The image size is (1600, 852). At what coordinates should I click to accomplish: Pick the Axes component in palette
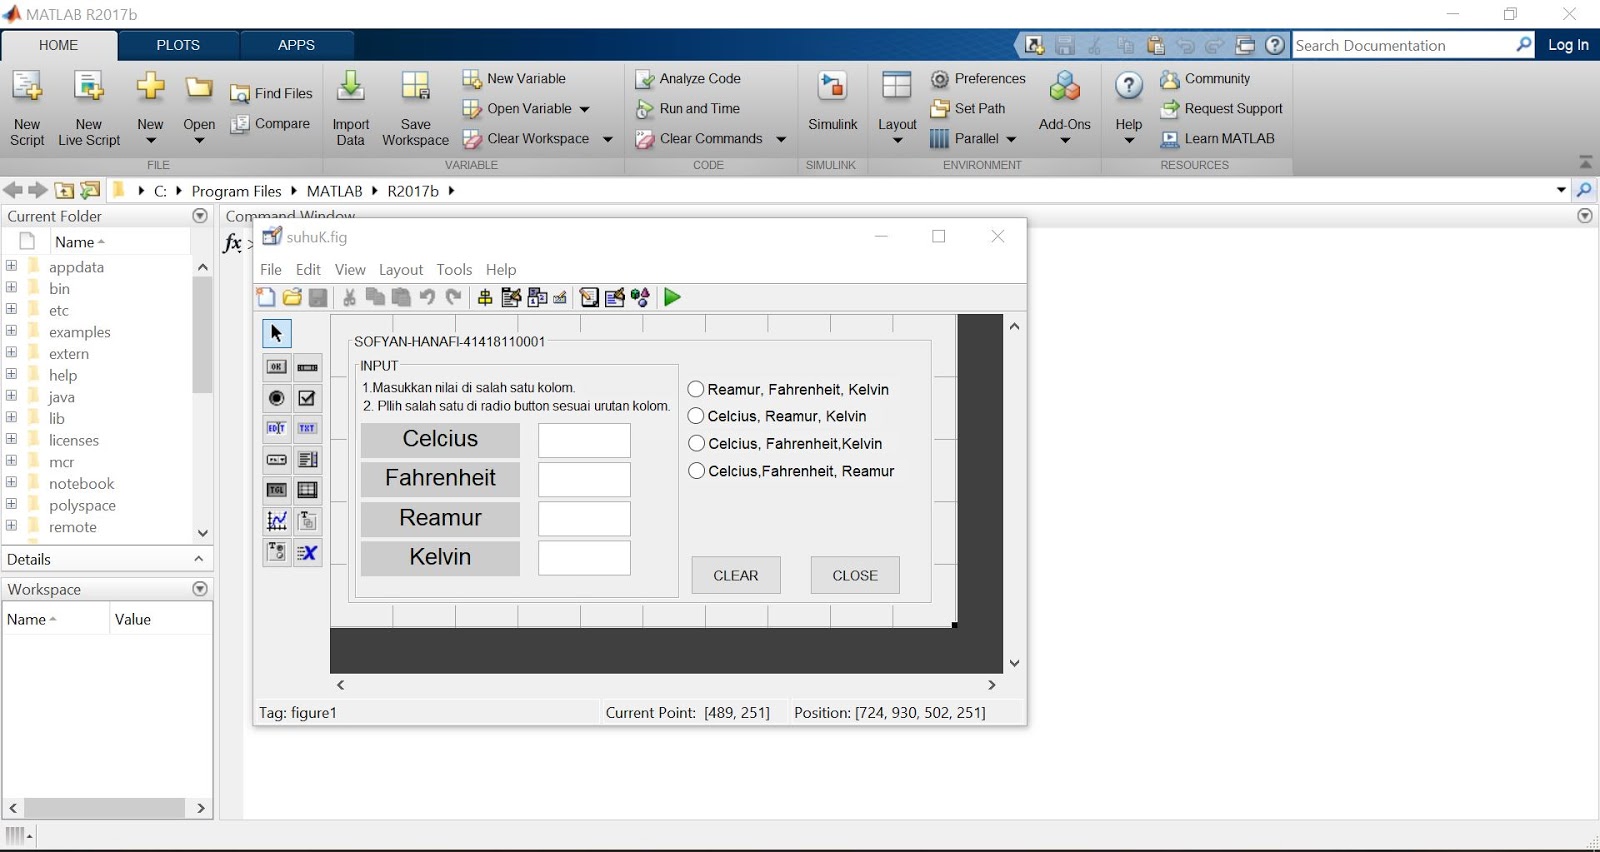pyautogui.click(x=277, y=521)
